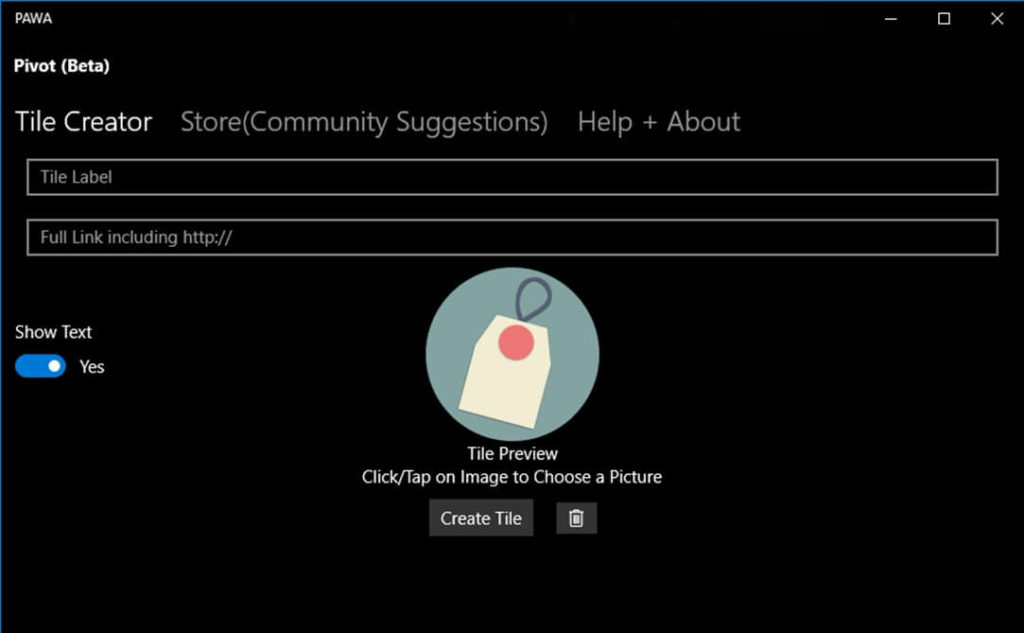Click the blue string loop of the tag
The height and width of the screenshot is (633, 1024).
tap(534, 299)
